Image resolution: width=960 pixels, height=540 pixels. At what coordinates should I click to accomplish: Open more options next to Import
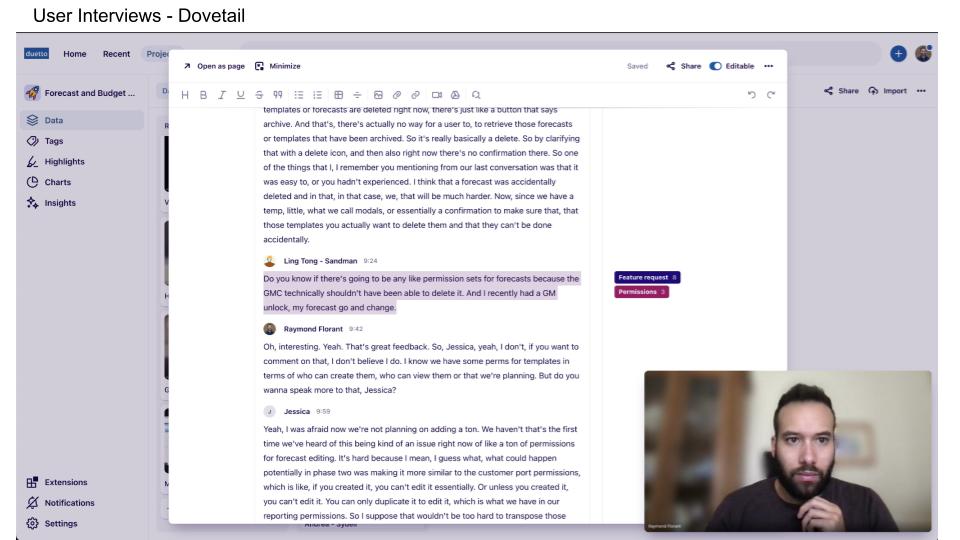(x=921, y=91)
